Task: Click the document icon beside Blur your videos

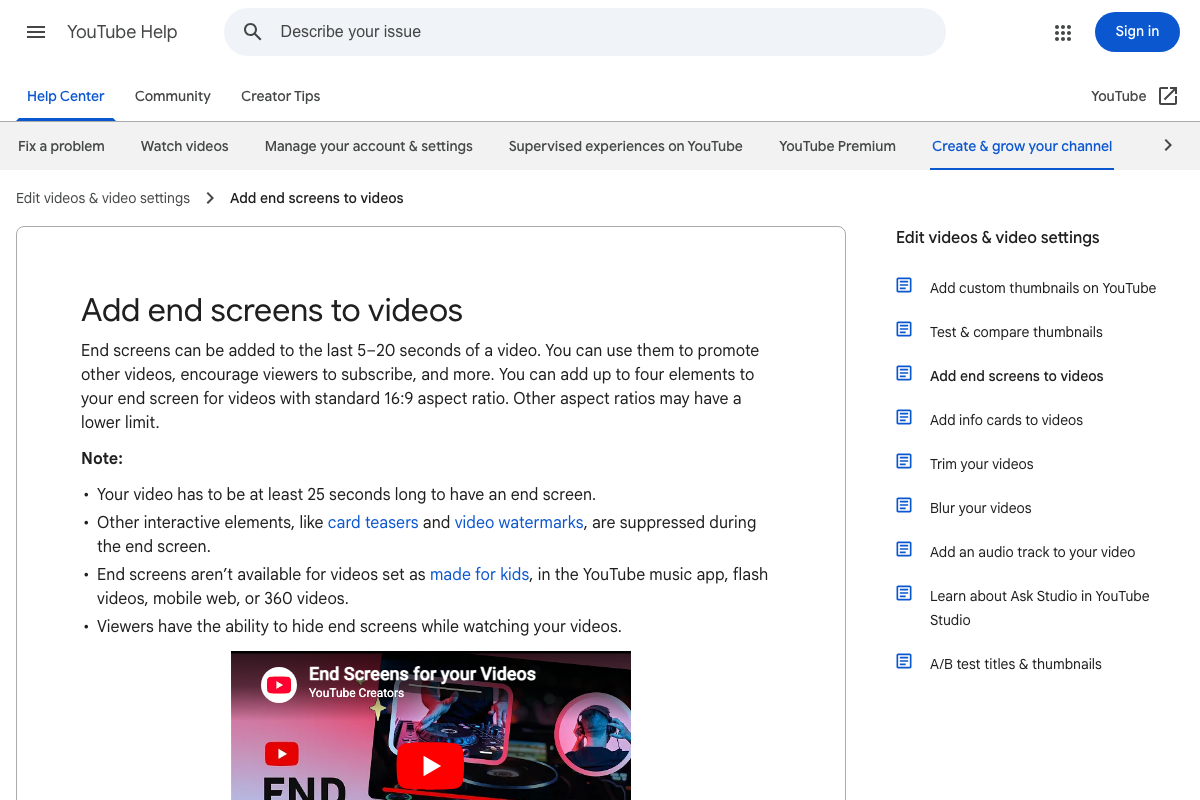Action: coord(904,506)
